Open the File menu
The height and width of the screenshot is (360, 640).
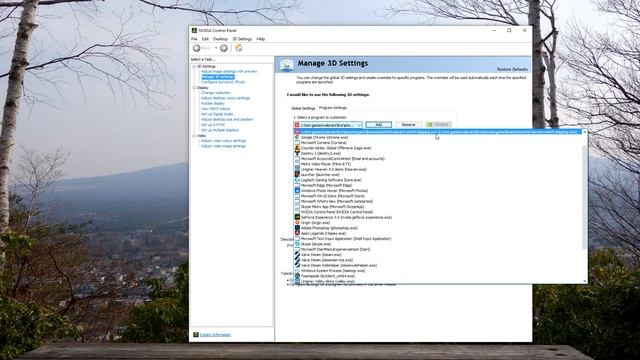pyautogui.click(x=194, y=39)
